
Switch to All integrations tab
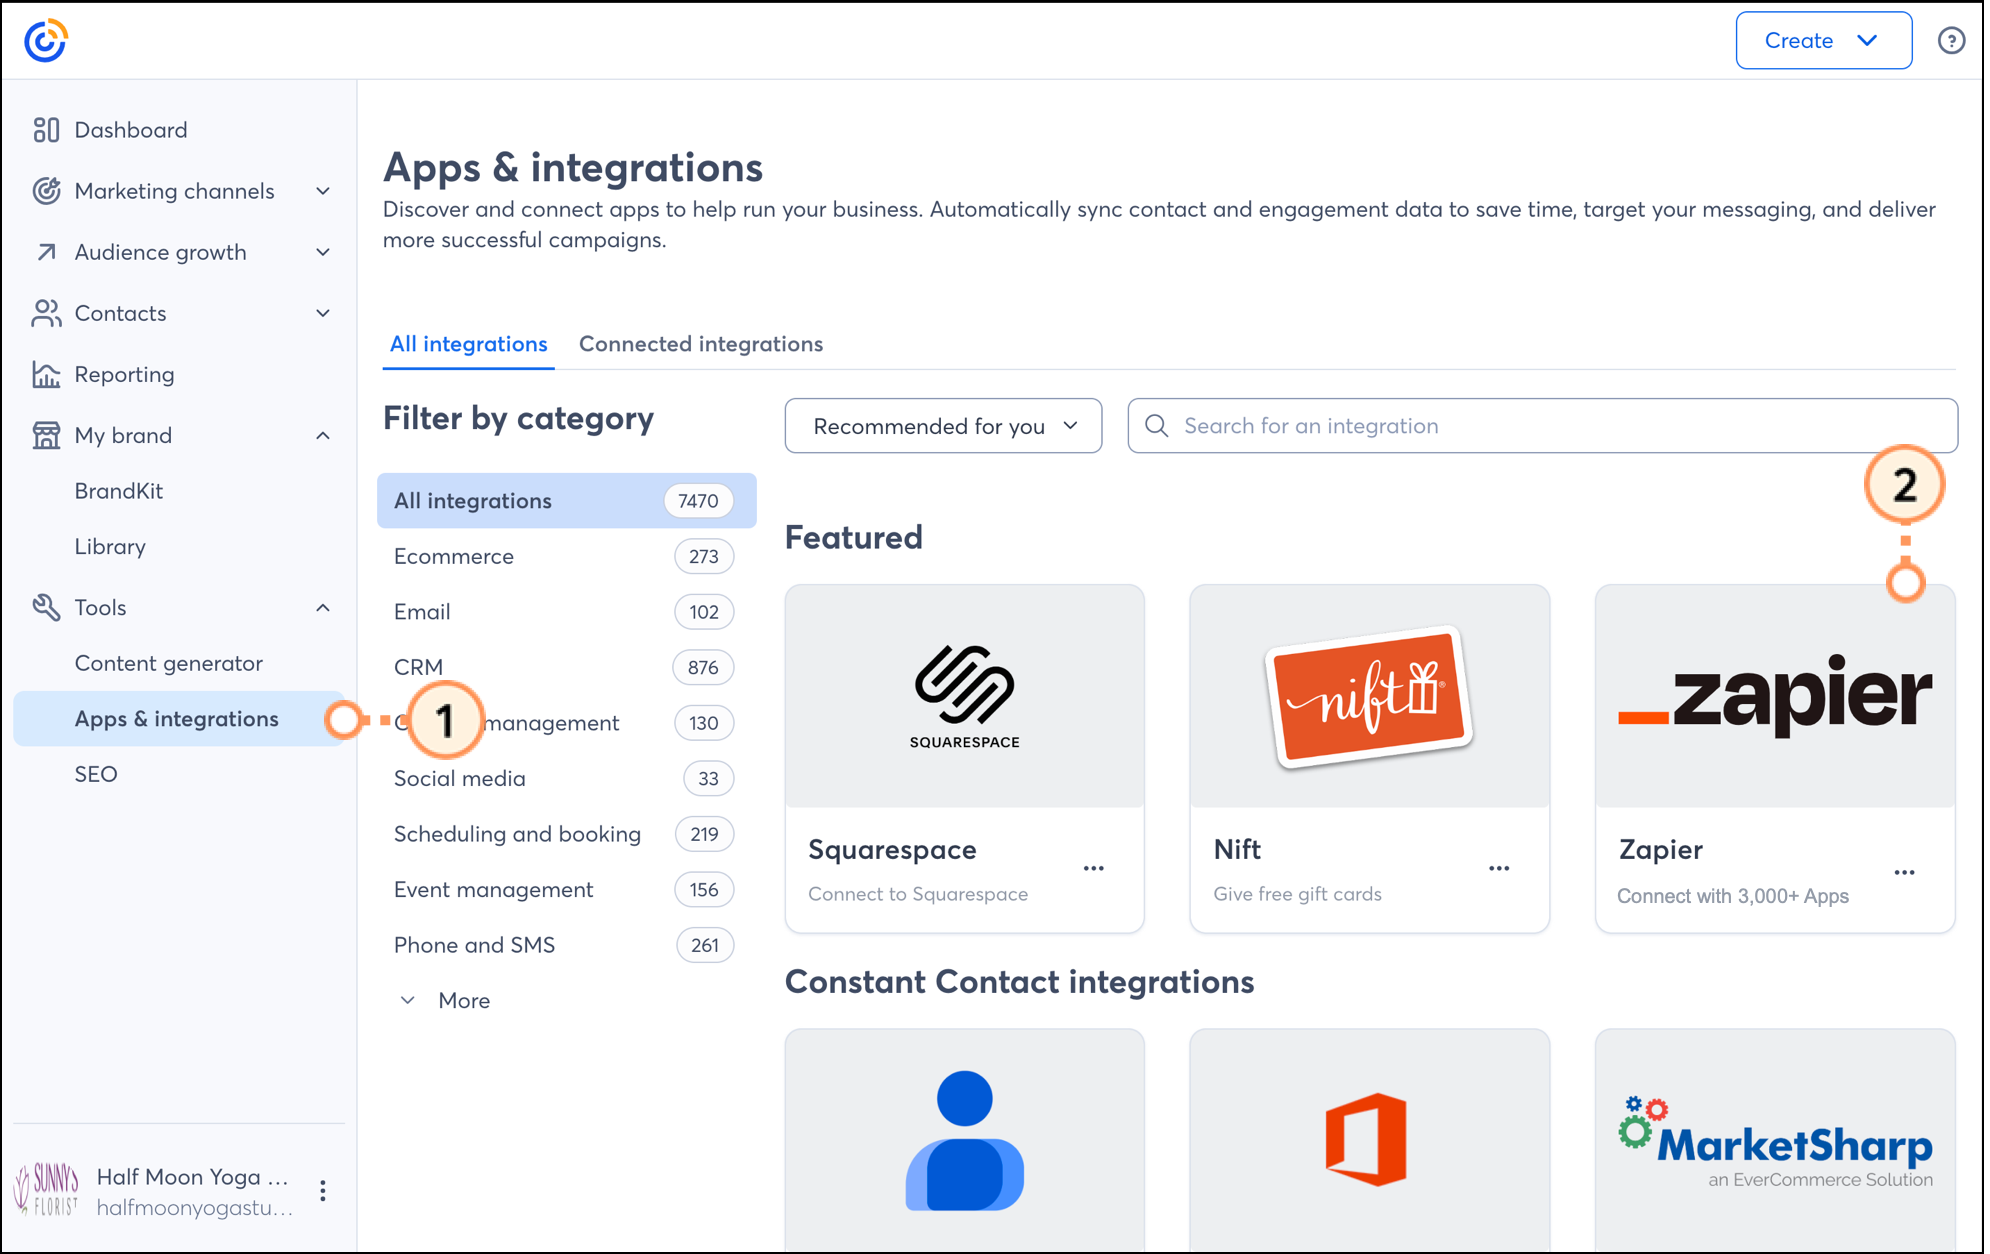(x=468, y=344)
